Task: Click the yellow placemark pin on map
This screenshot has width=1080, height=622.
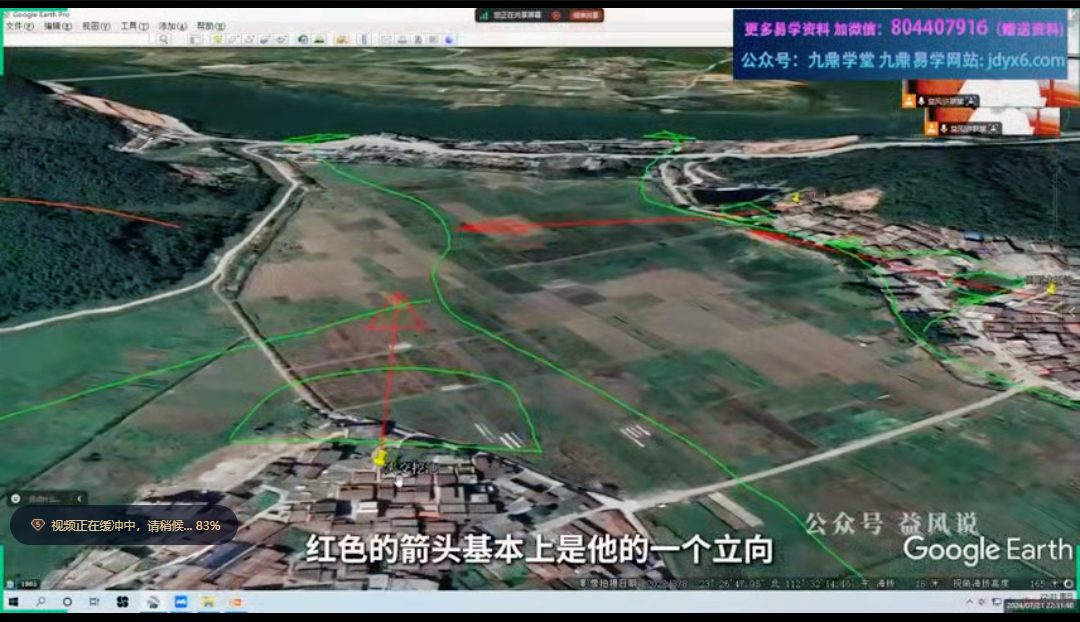Action: 380,458
